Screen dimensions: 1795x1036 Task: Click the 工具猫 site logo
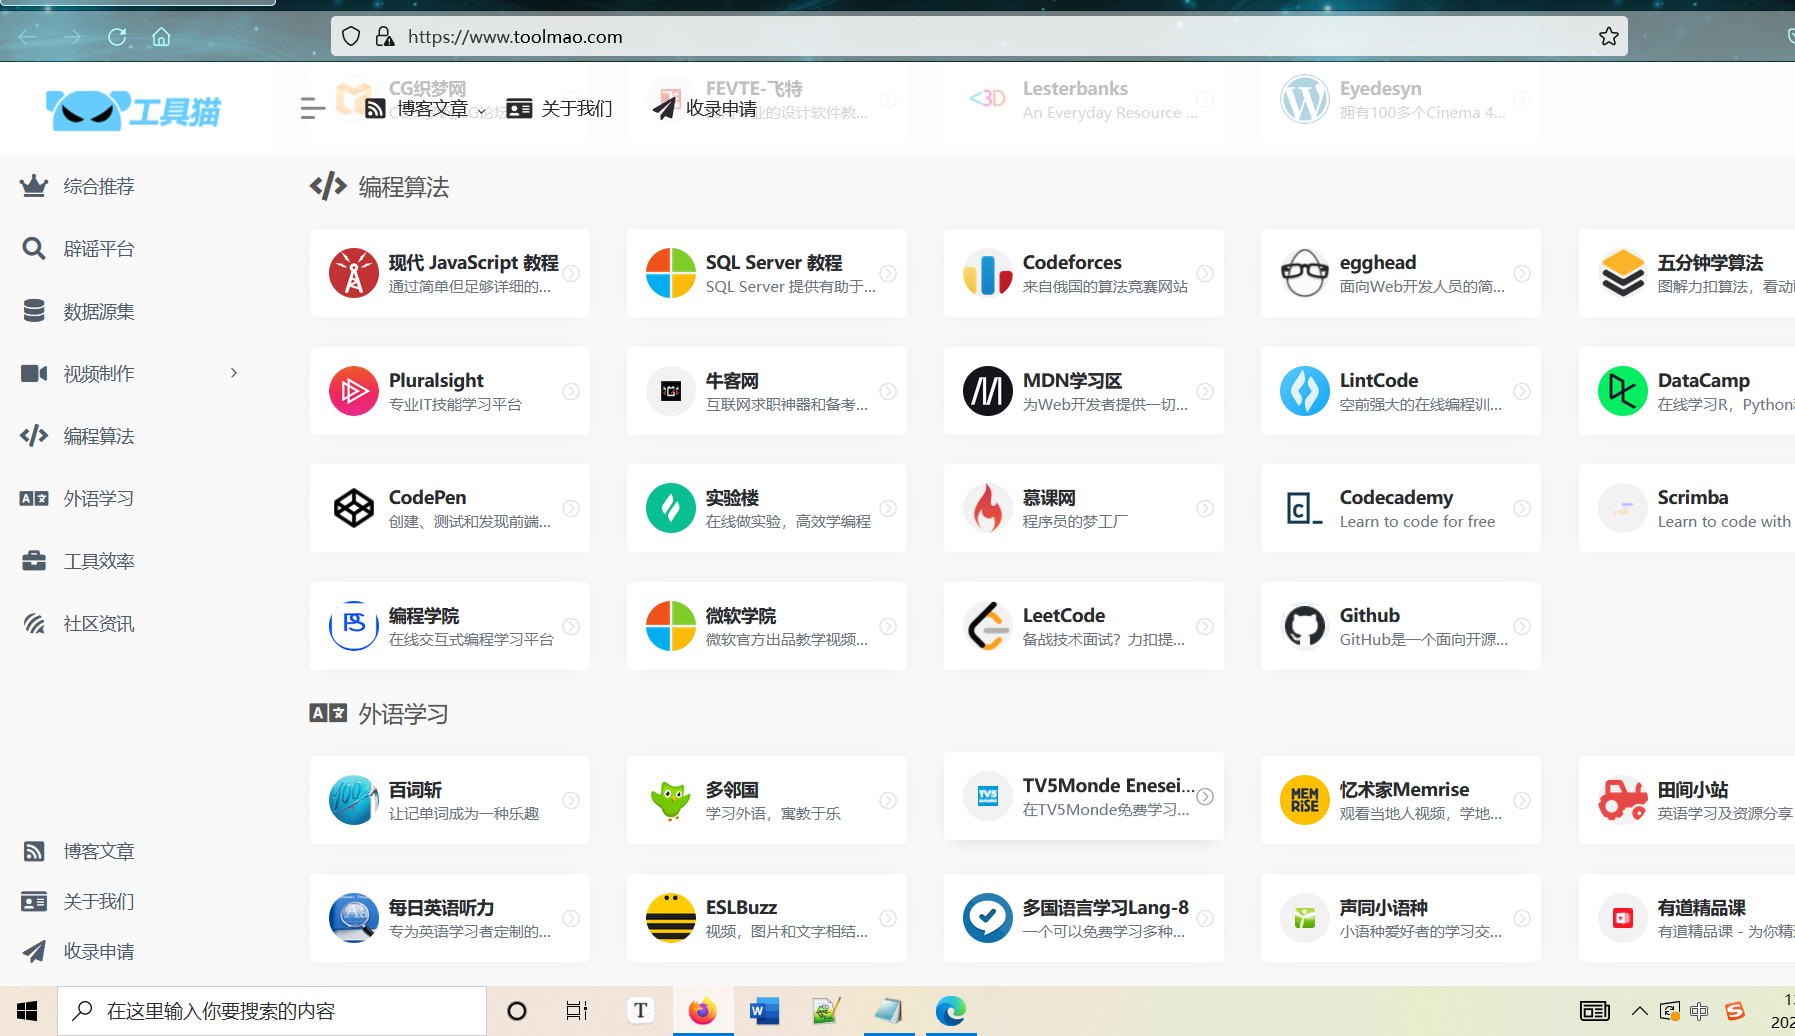134,110
